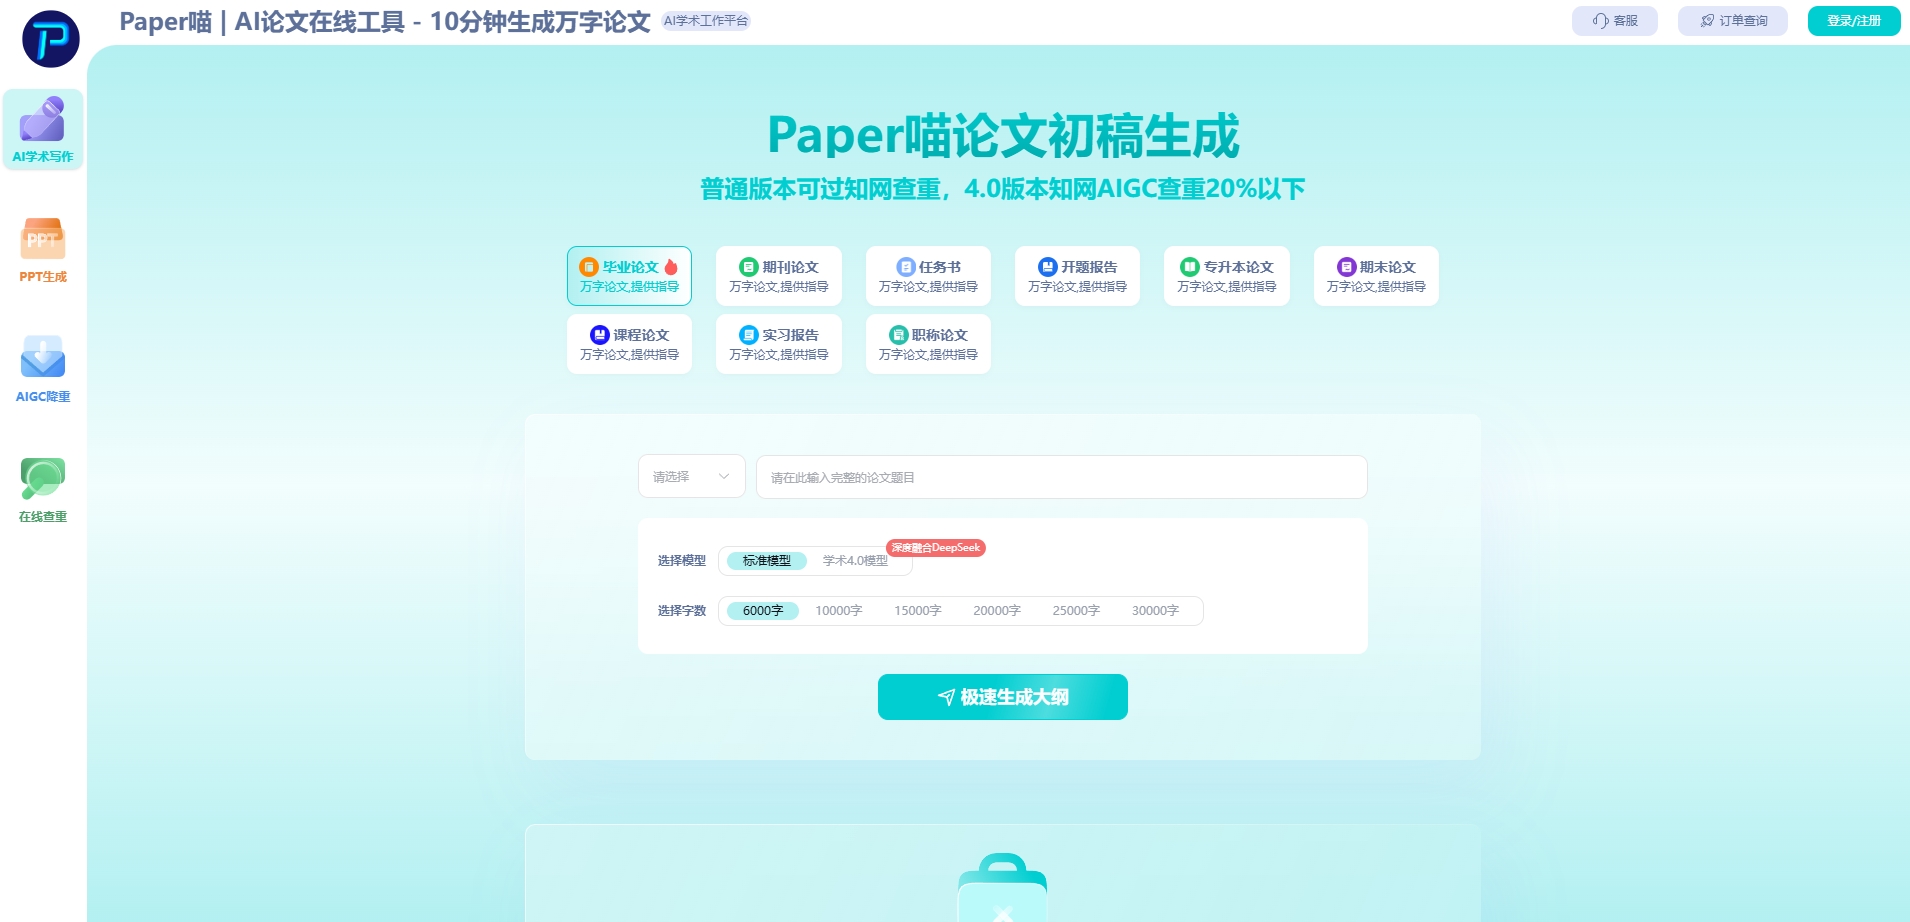1910x922 pixels.
Task: Switch to the 任务书 tab
Action: point(928,276)
